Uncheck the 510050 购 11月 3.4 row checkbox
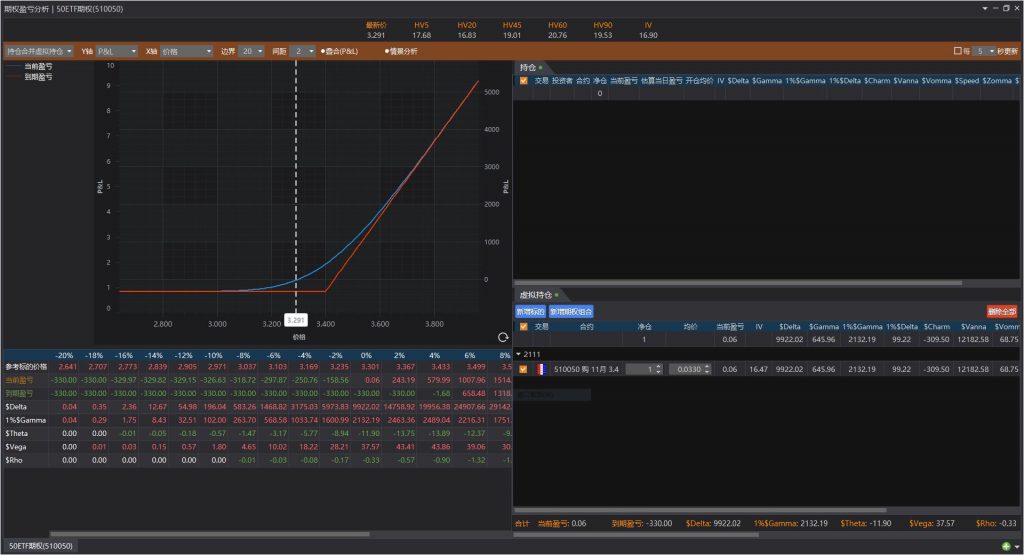 point(524,369)
